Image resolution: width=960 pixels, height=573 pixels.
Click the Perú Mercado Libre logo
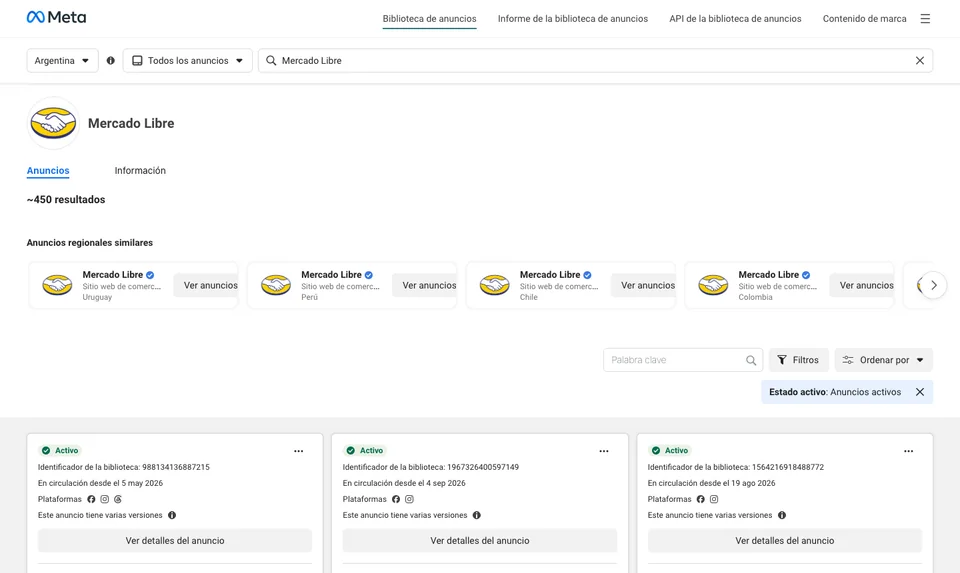276,285
